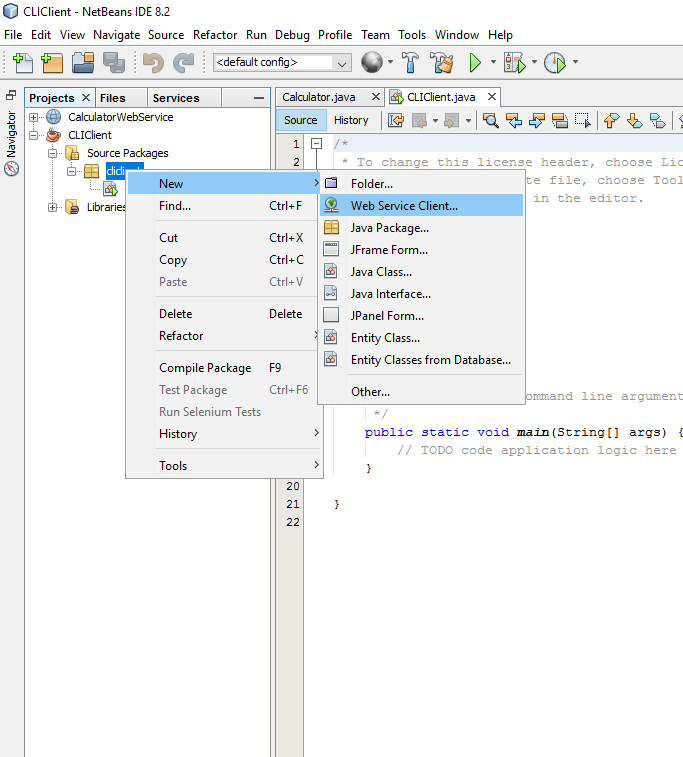
Task: Select Web Service Client from submenu
Action: tap(421, 205)
